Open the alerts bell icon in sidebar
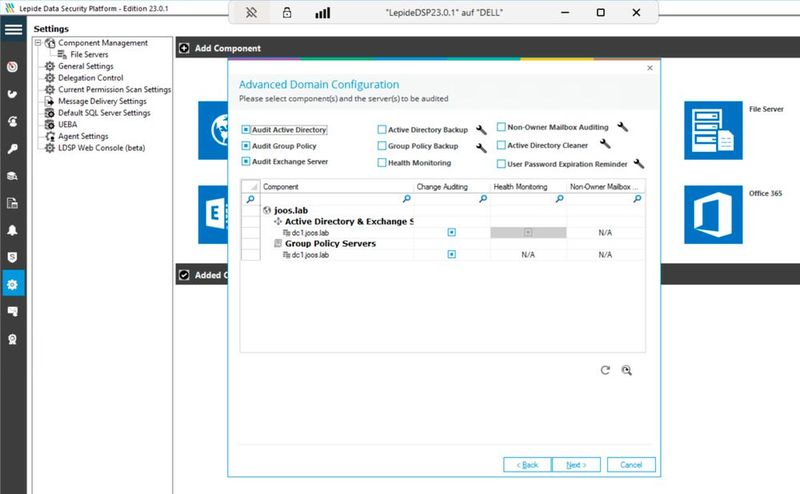Viewport: 800px width, 494px height. (13, 230)
